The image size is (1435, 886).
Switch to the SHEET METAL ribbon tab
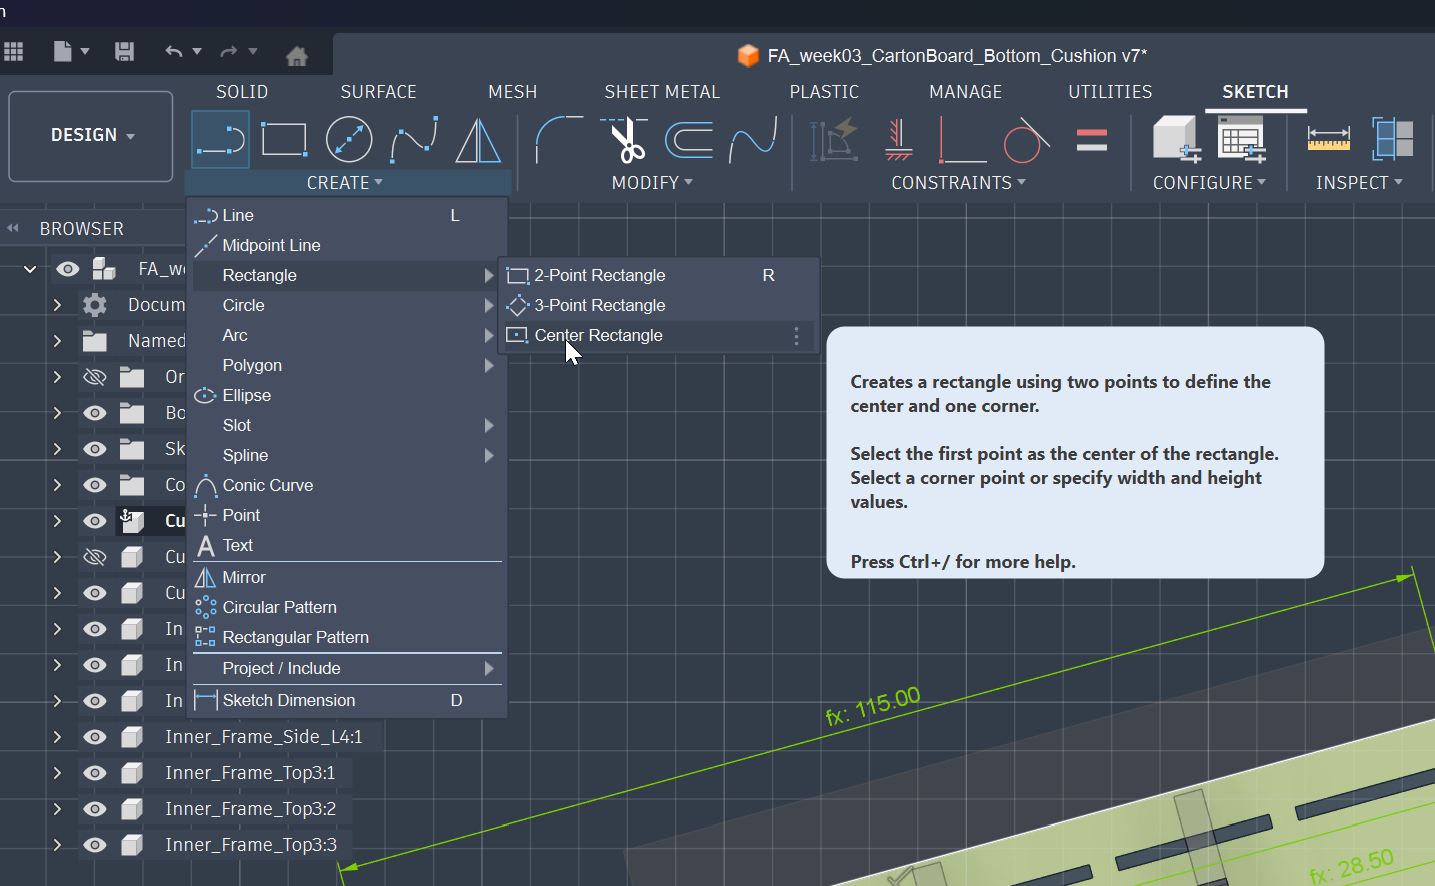click(662, 92)
